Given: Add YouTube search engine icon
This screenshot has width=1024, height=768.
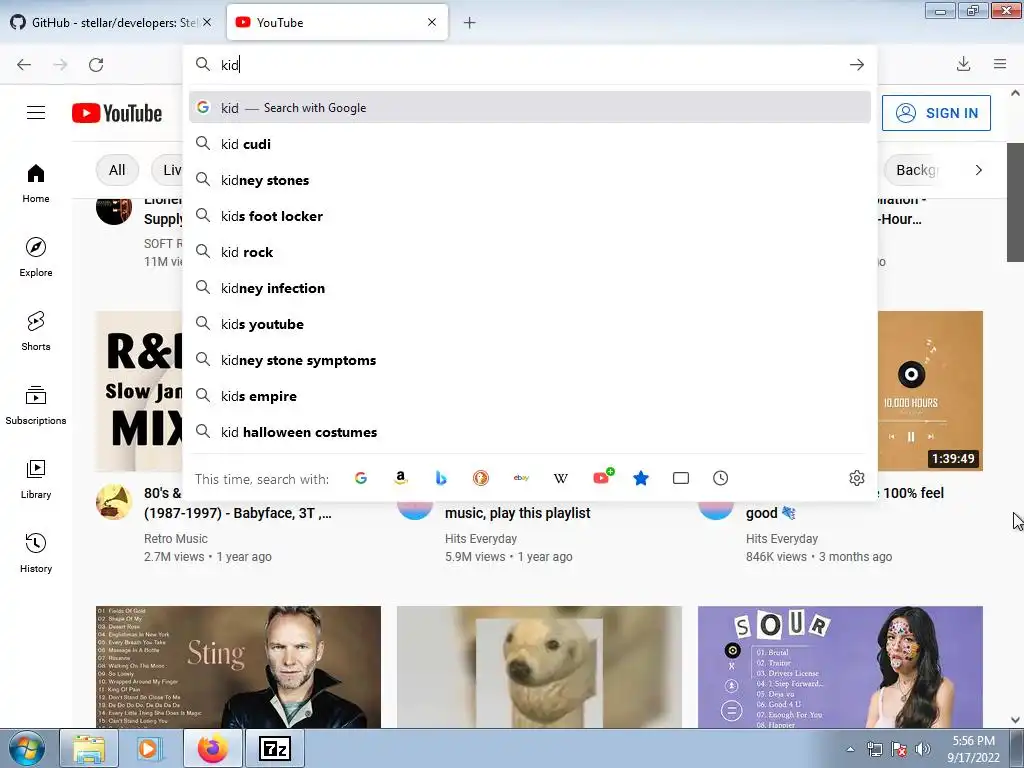Looking at the screenshot, I should 602,477.
